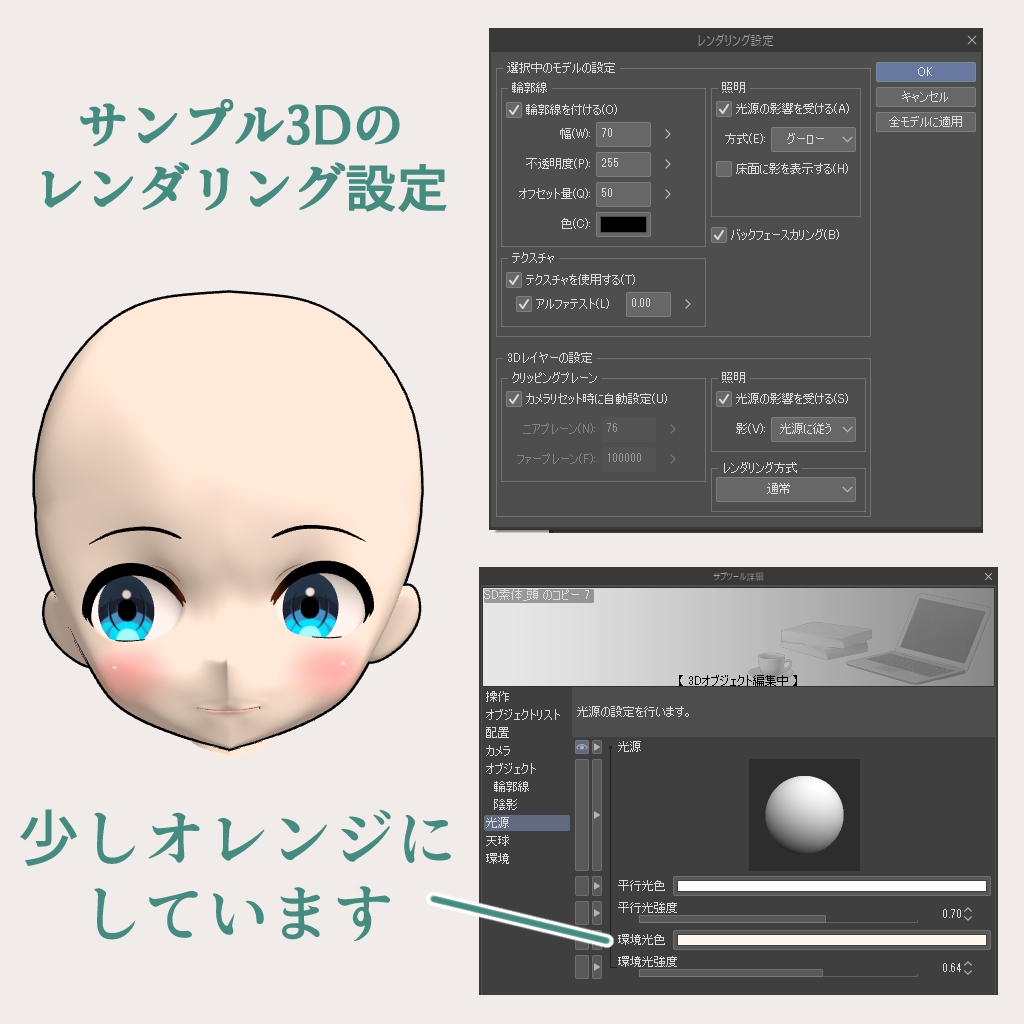Select 天球 in the category list
The image size is (1024, 1024).
coord(497,841)
